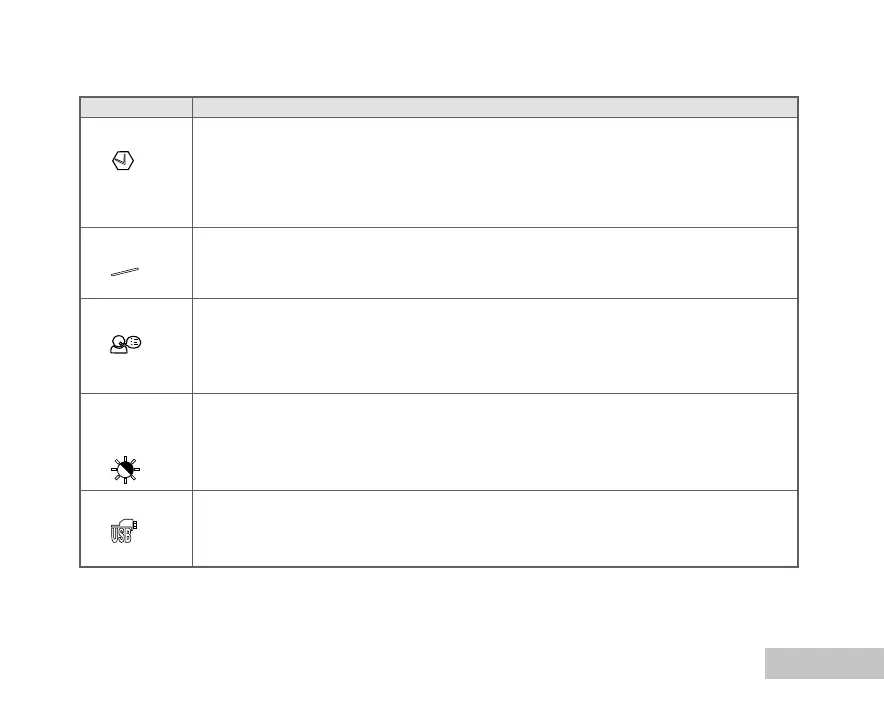Select the blank description cell beside the clock icon
Screen dimensions: 884x714
(x=494, y=172)
